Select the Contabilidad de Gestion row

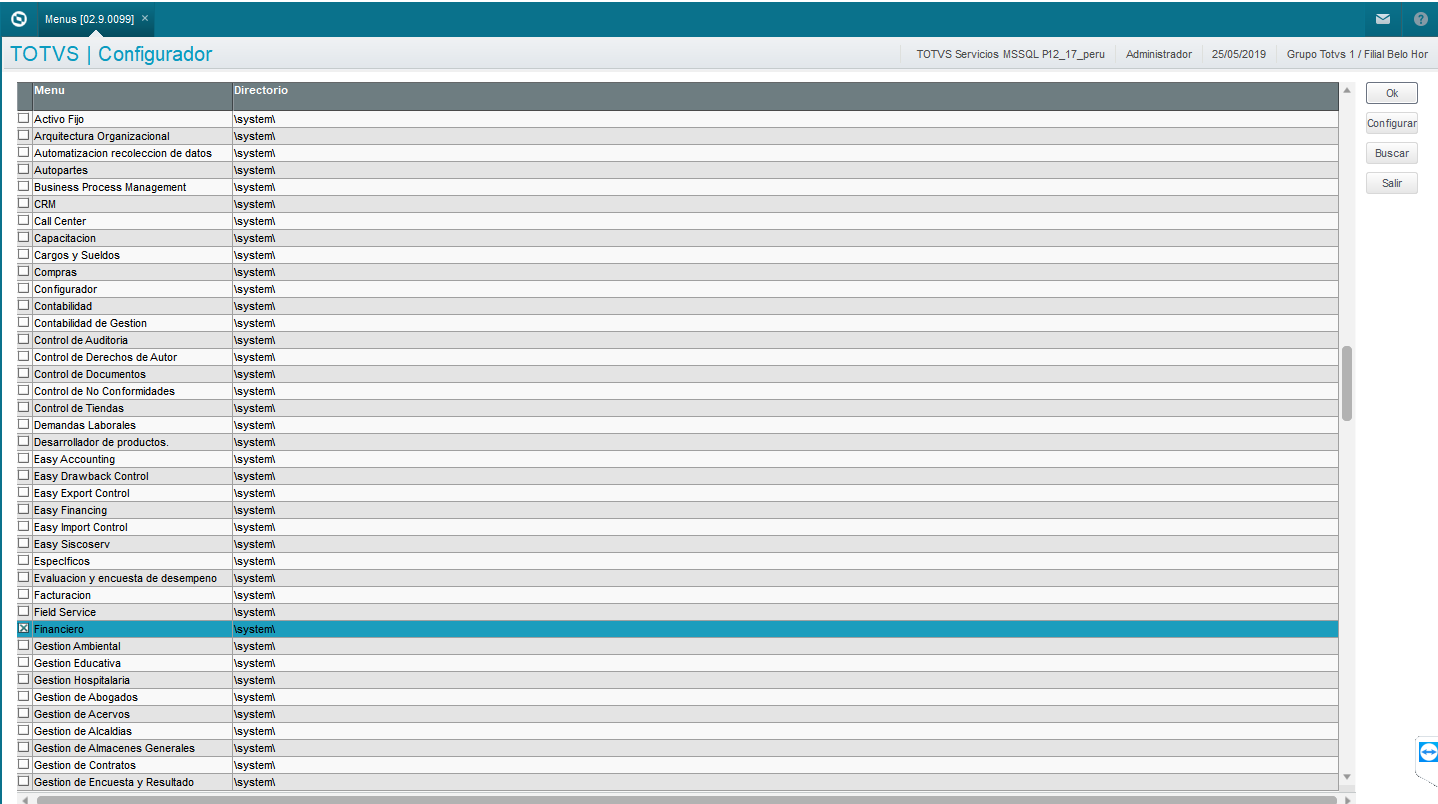678,323
